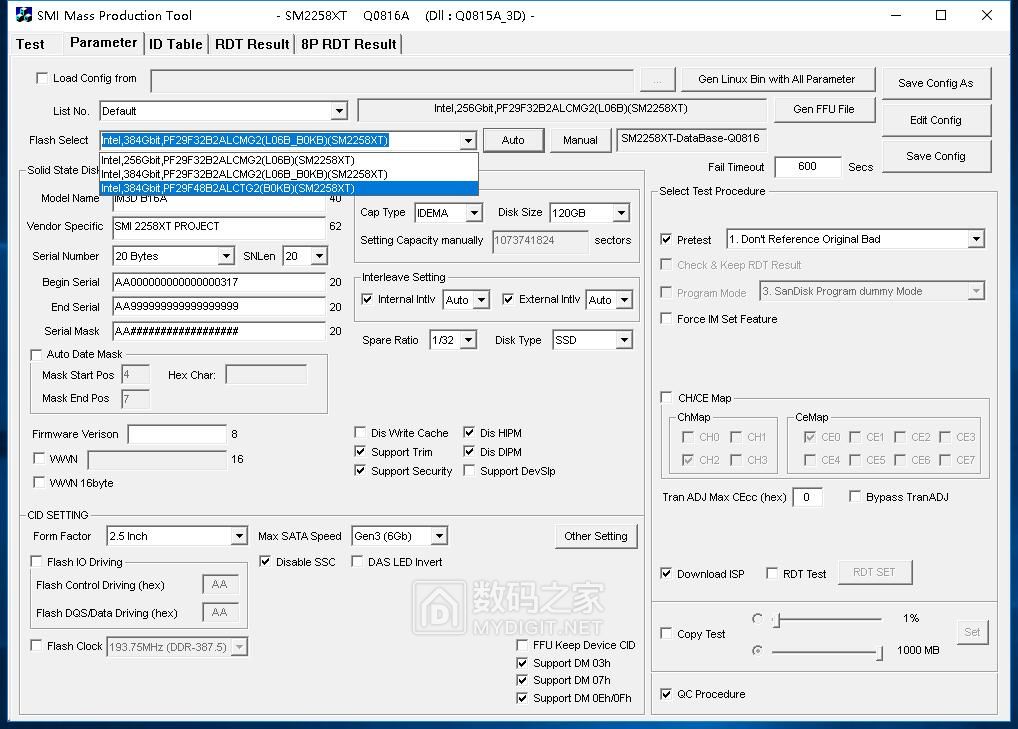
Task: Enable Bypass TranADJ checkbox
Action: point(855,497)
